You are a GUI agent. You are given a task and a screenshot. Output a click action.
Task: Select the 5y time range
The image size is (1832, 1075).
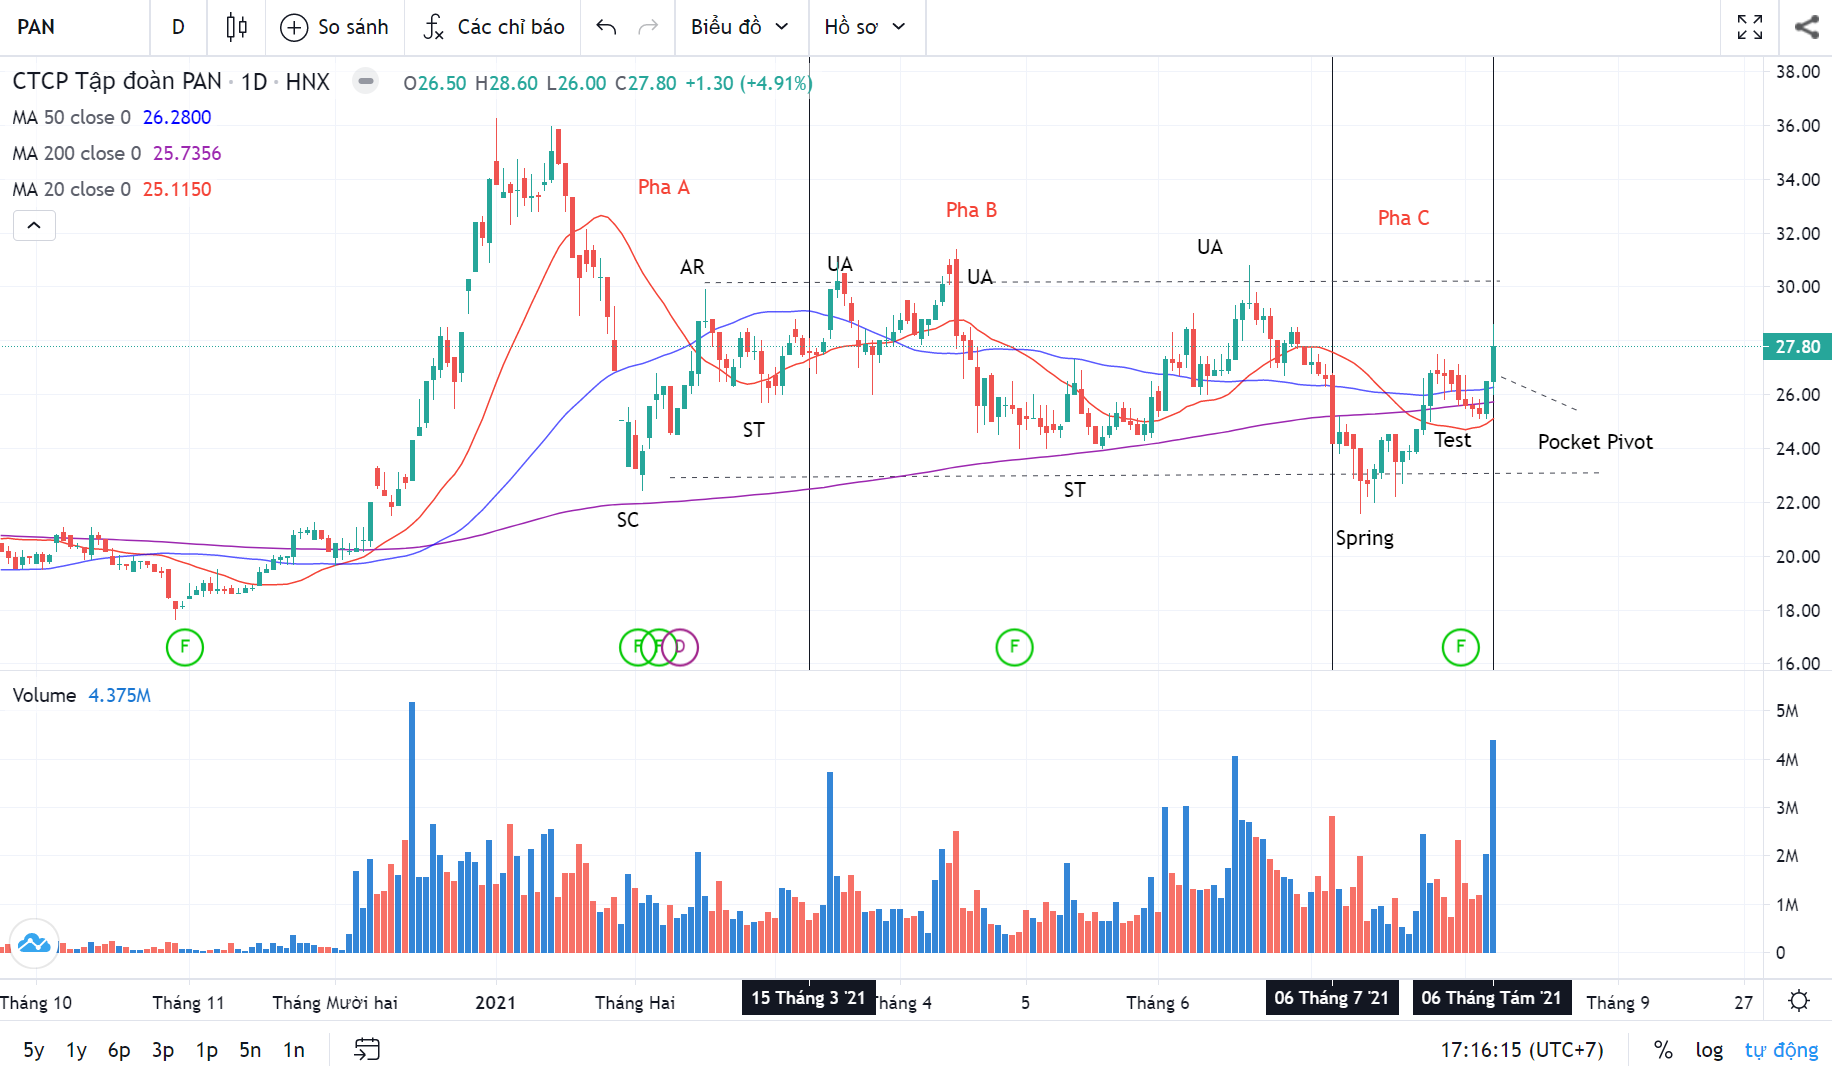[33, 1050]
